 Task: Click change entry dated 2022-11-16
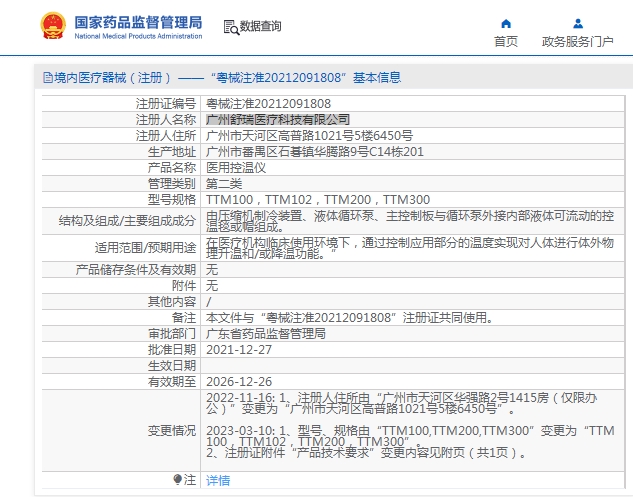pos(402,403)
